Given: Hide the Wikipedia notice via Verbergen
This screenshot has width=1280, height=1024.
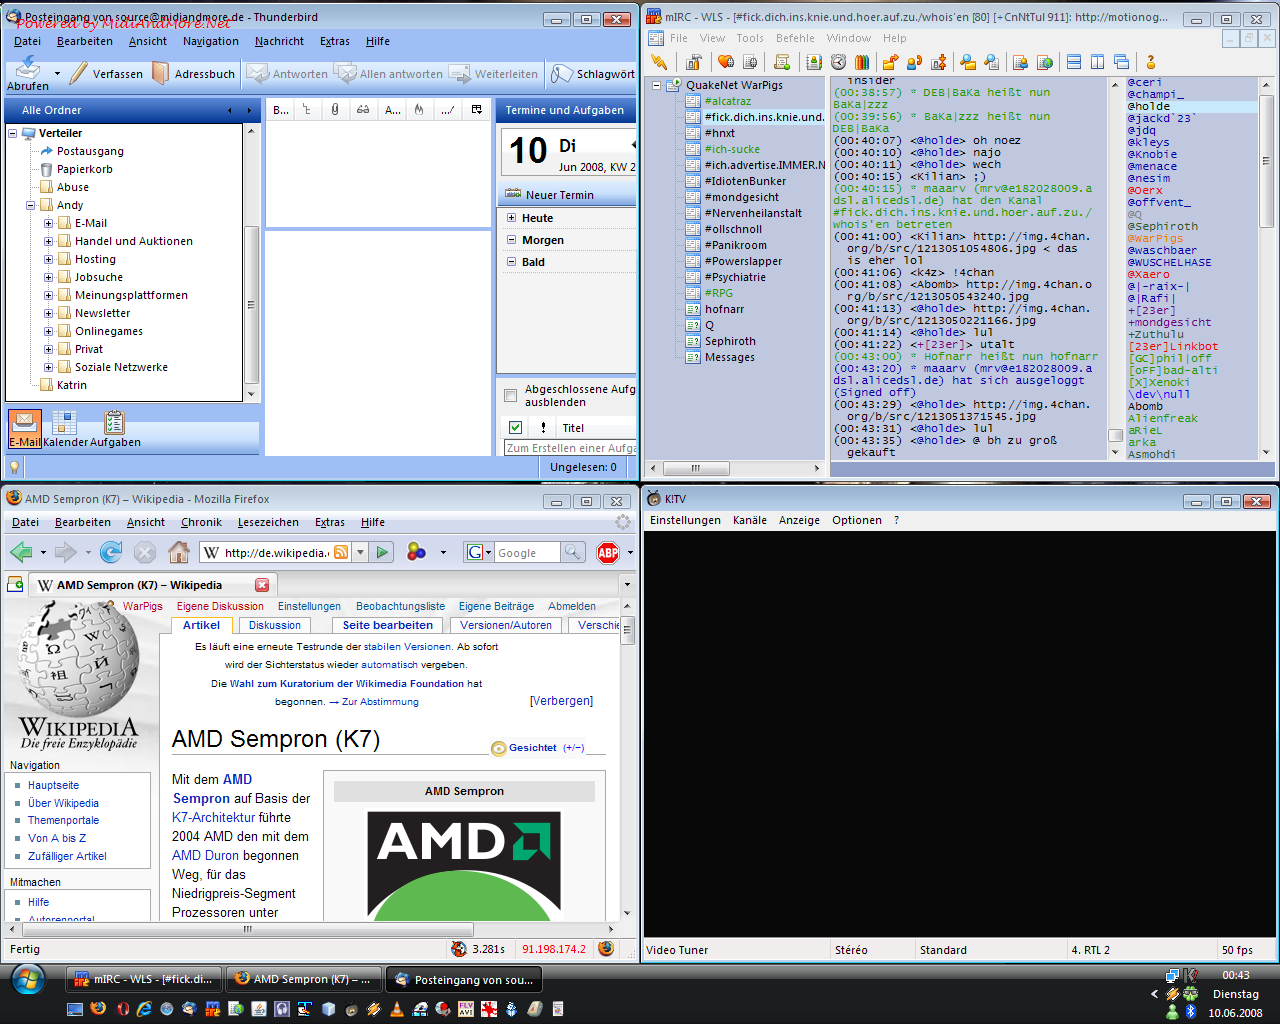Looking at the screenshot, I should [x=561, y=701].
